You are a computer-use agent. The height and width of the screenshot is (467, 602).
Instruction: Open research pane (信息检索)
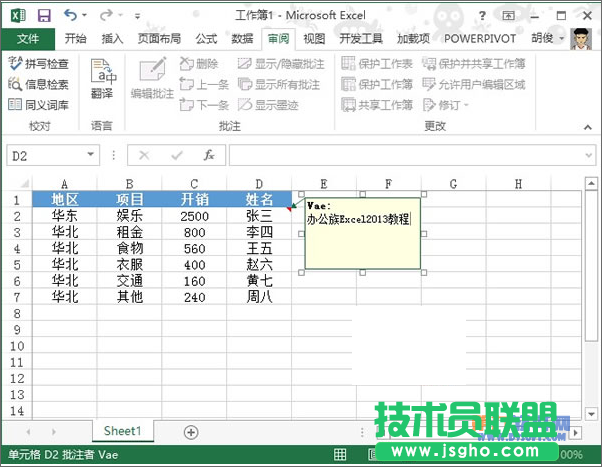coord(38,84)
